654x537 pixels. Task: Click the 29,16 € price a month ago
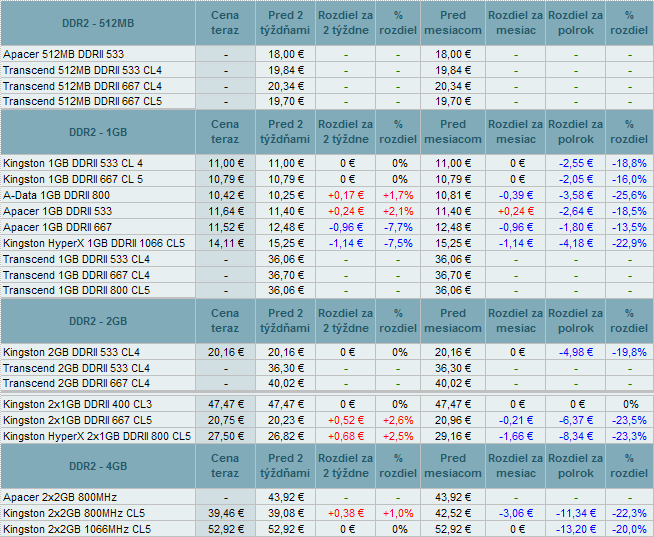pos(453,436)
